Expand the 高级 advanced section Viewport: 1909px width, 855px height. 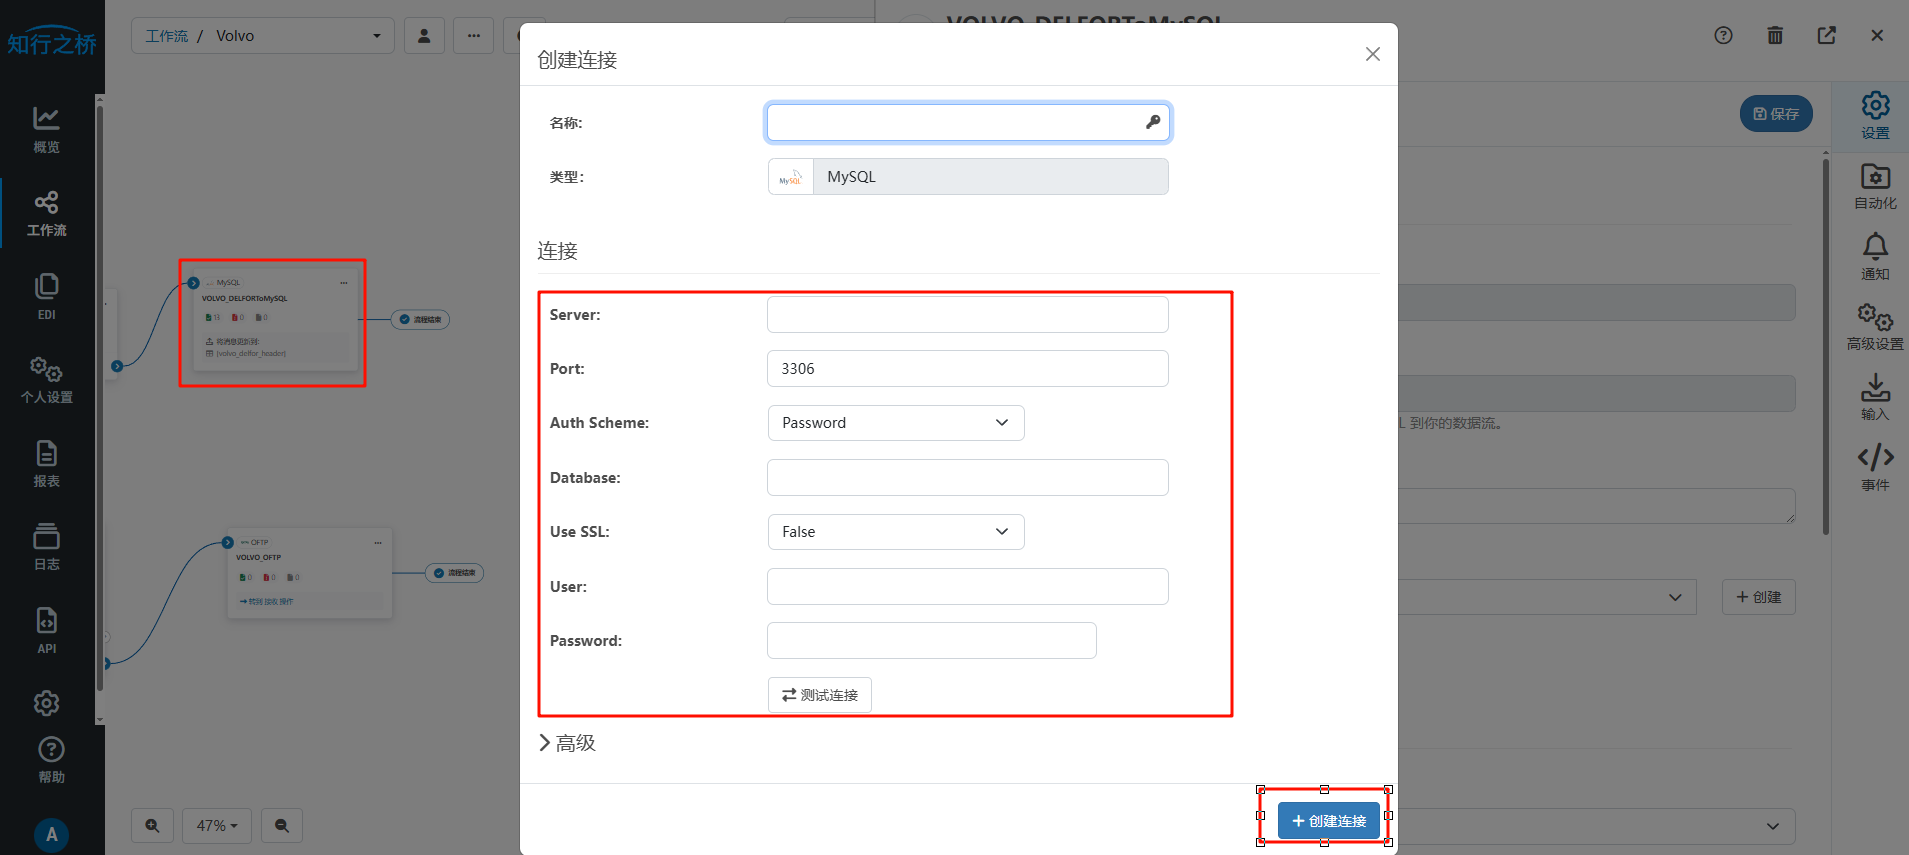click(567, 743)
